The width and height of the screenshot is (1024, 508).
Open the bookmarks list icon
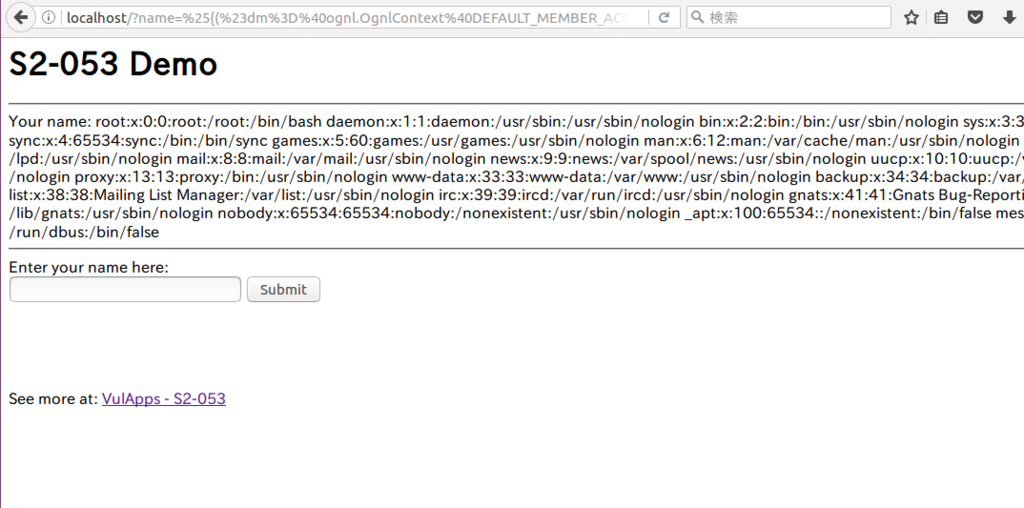click(941, 18)
